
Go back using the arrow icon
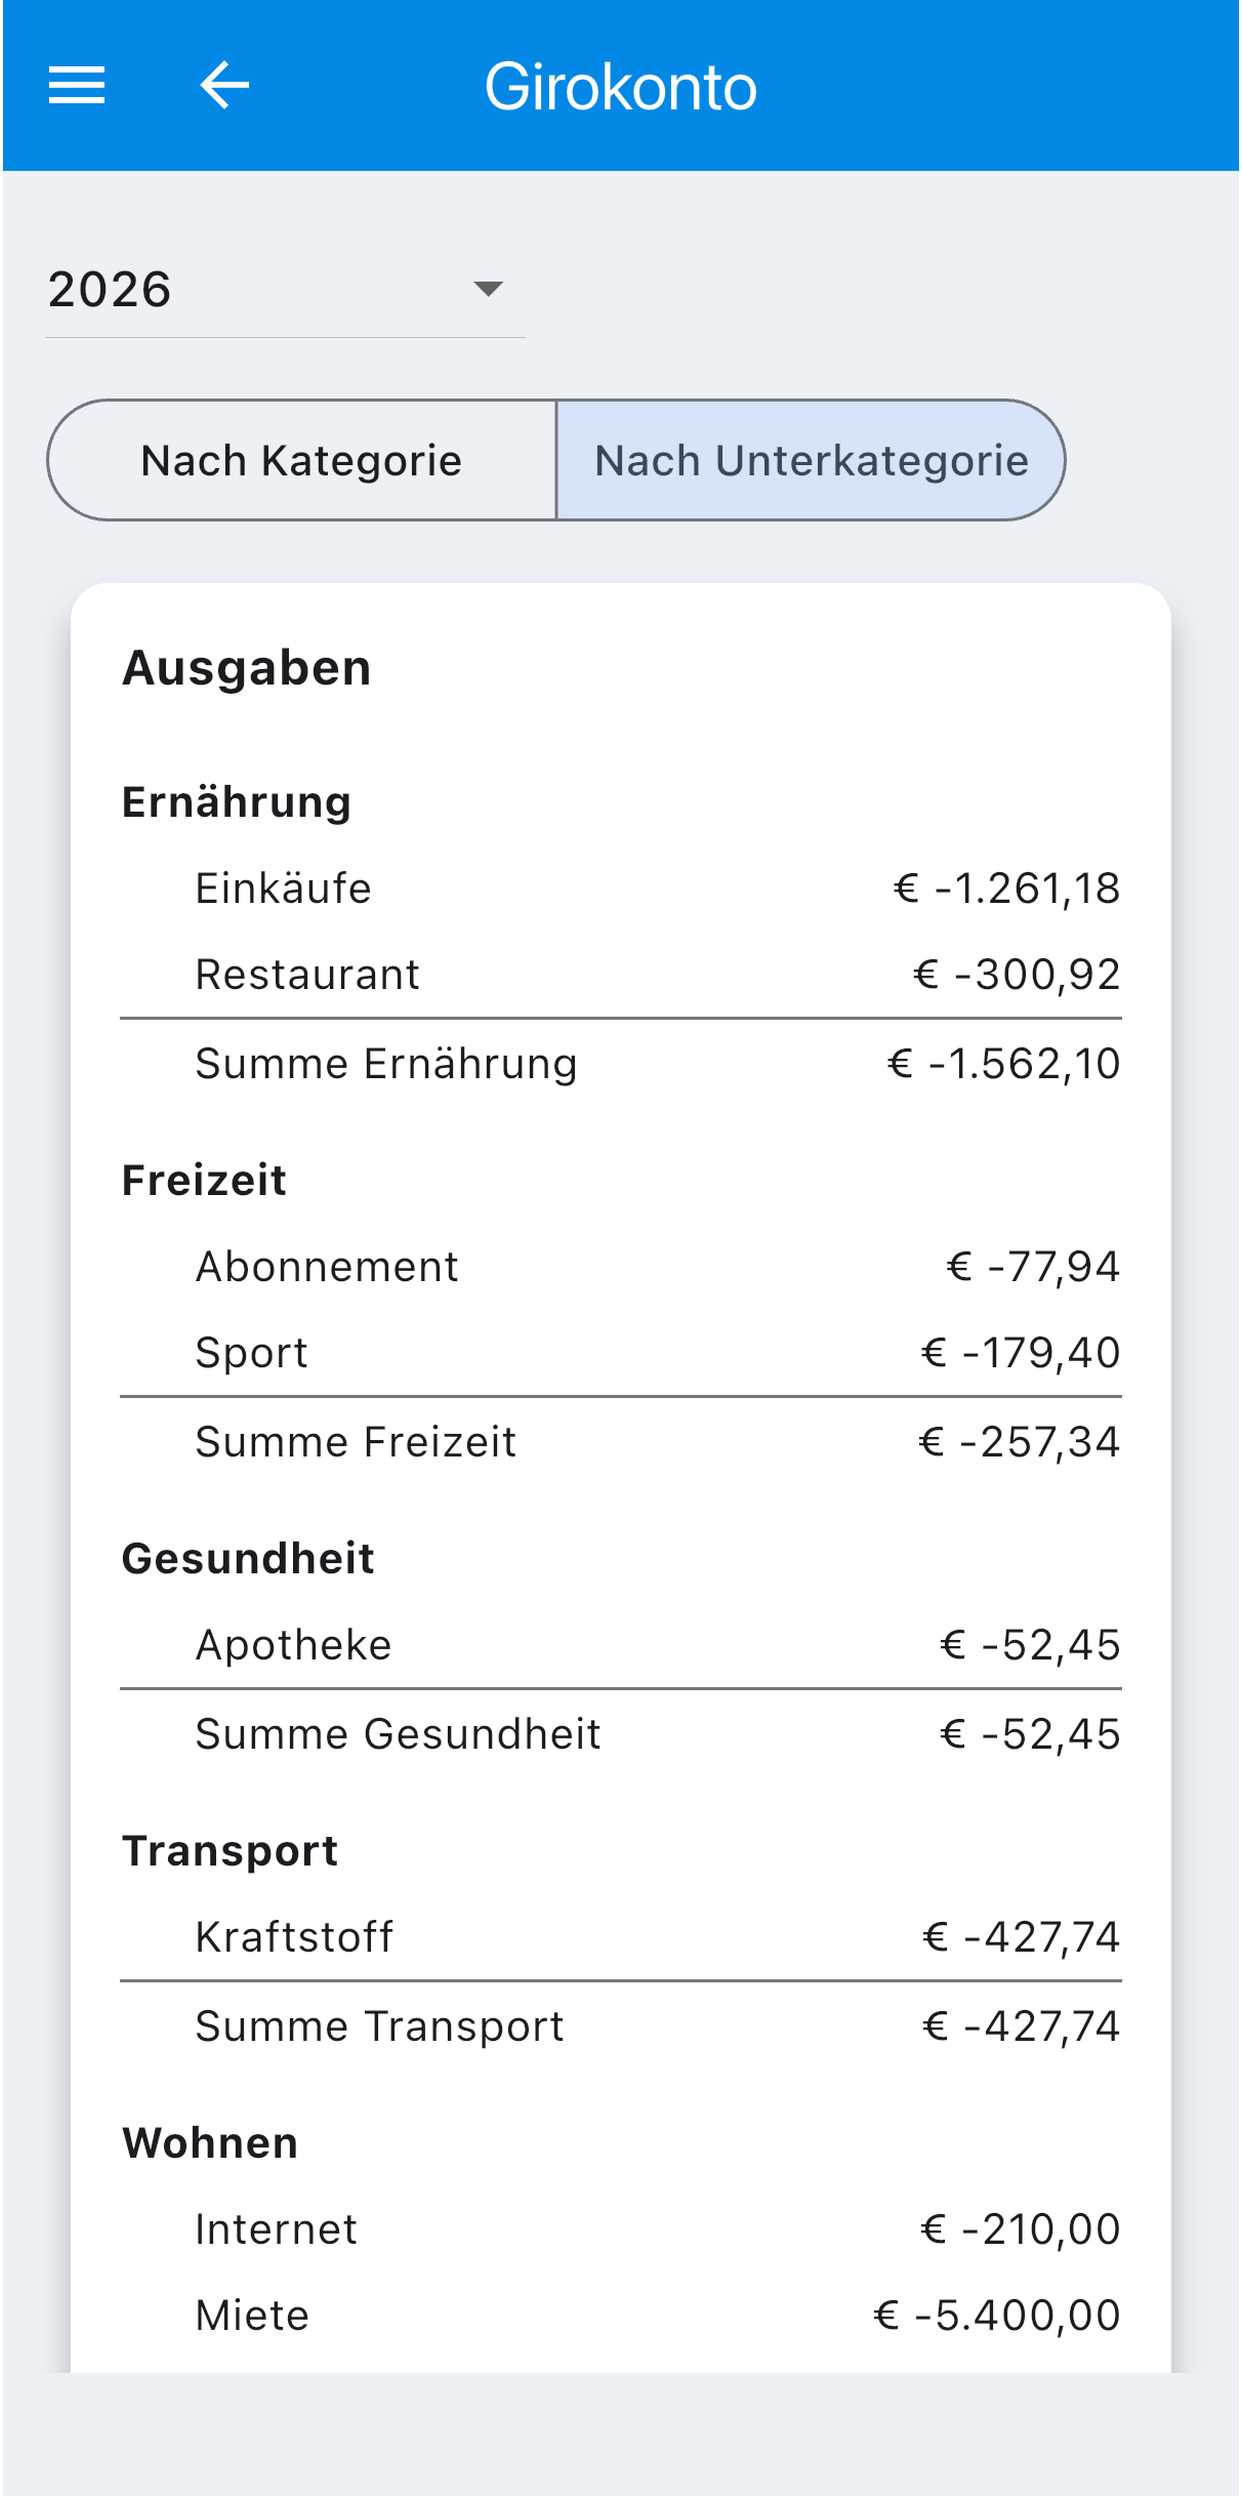click(x=224, y=85)
